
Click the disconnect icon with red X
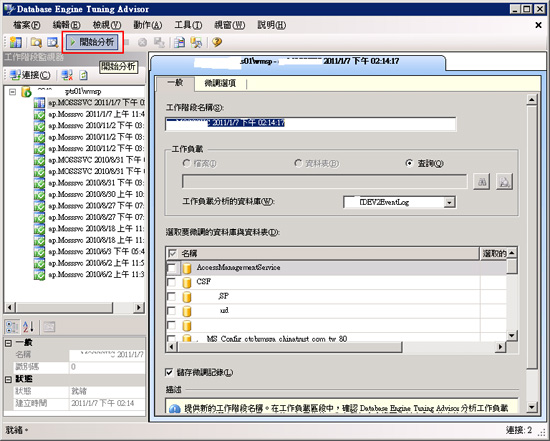pyautogui.click(x=67, y=75)
